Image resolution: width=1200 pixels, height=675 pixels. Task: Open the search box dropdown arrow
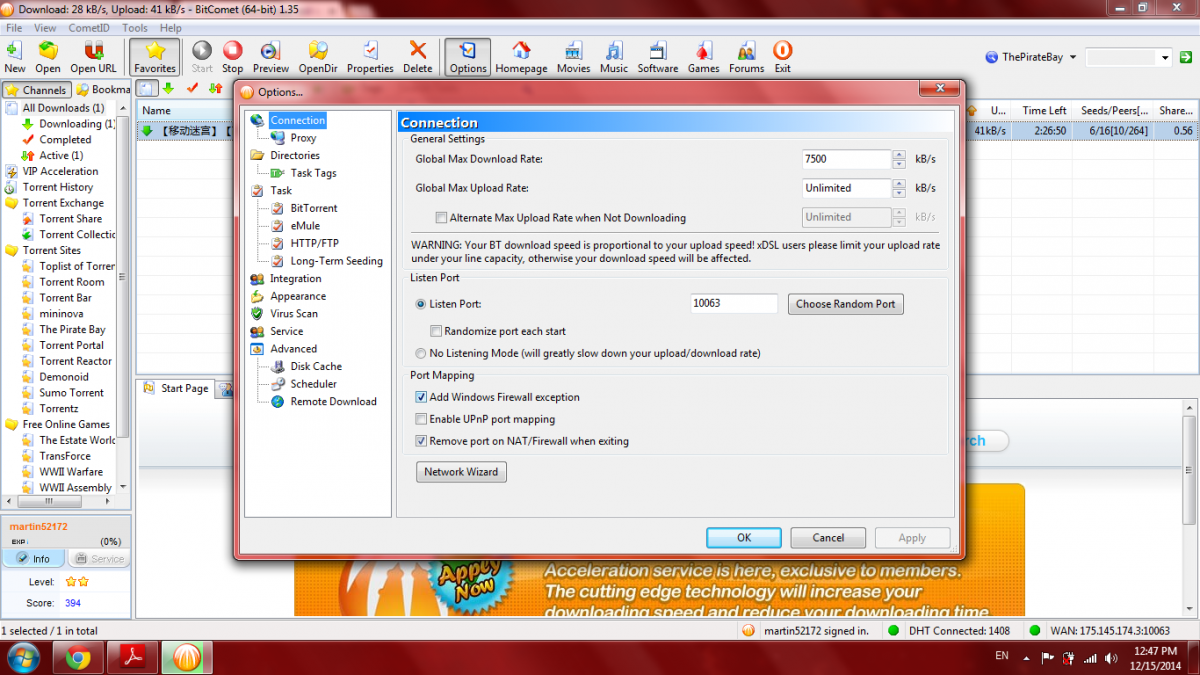click(x=1165, y=58)
